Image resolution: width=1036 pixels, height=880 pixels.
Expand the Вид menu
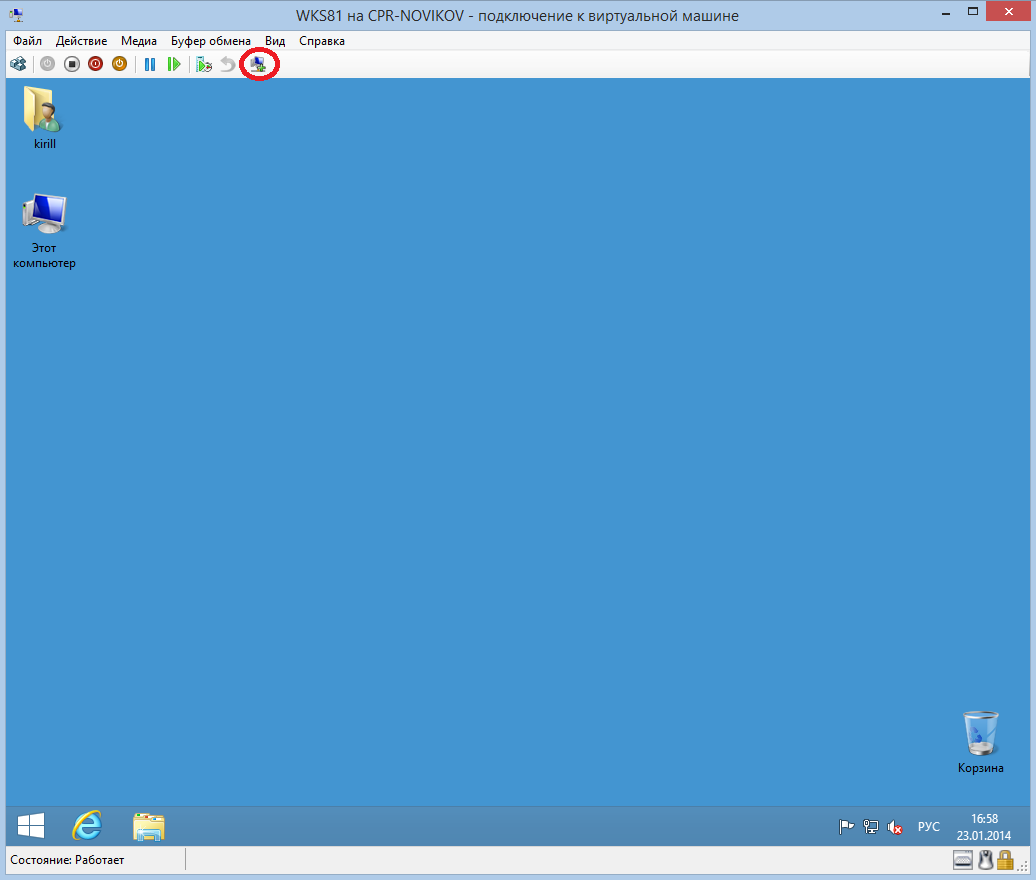[x=275, y=41]
